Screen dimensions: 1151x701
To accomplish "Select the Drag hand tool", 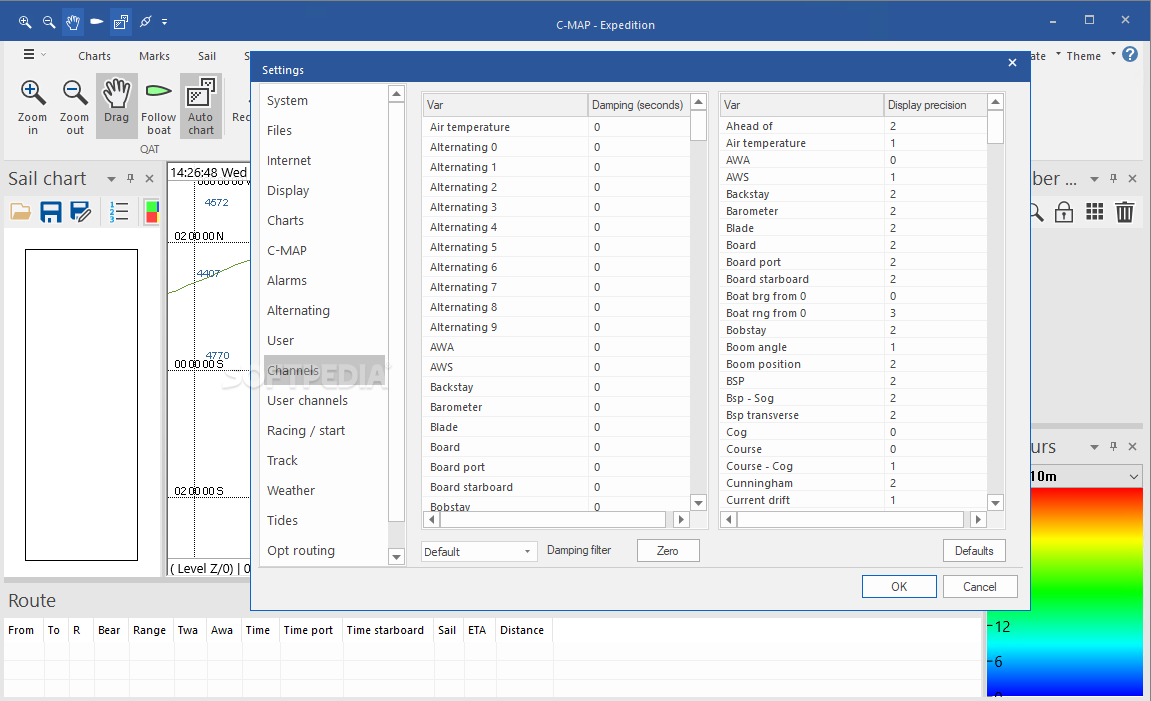I will coord(117,107).
